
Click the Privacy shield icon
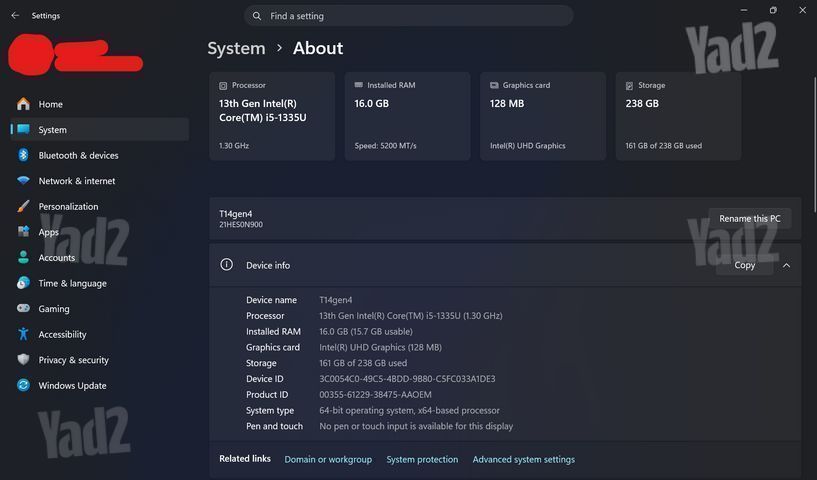[x=23, y=359]
